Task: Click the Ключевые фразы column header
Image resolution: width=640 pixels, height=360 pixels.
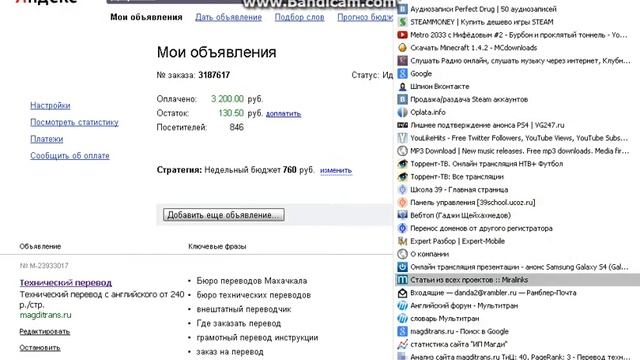Action: coord(217,247)
